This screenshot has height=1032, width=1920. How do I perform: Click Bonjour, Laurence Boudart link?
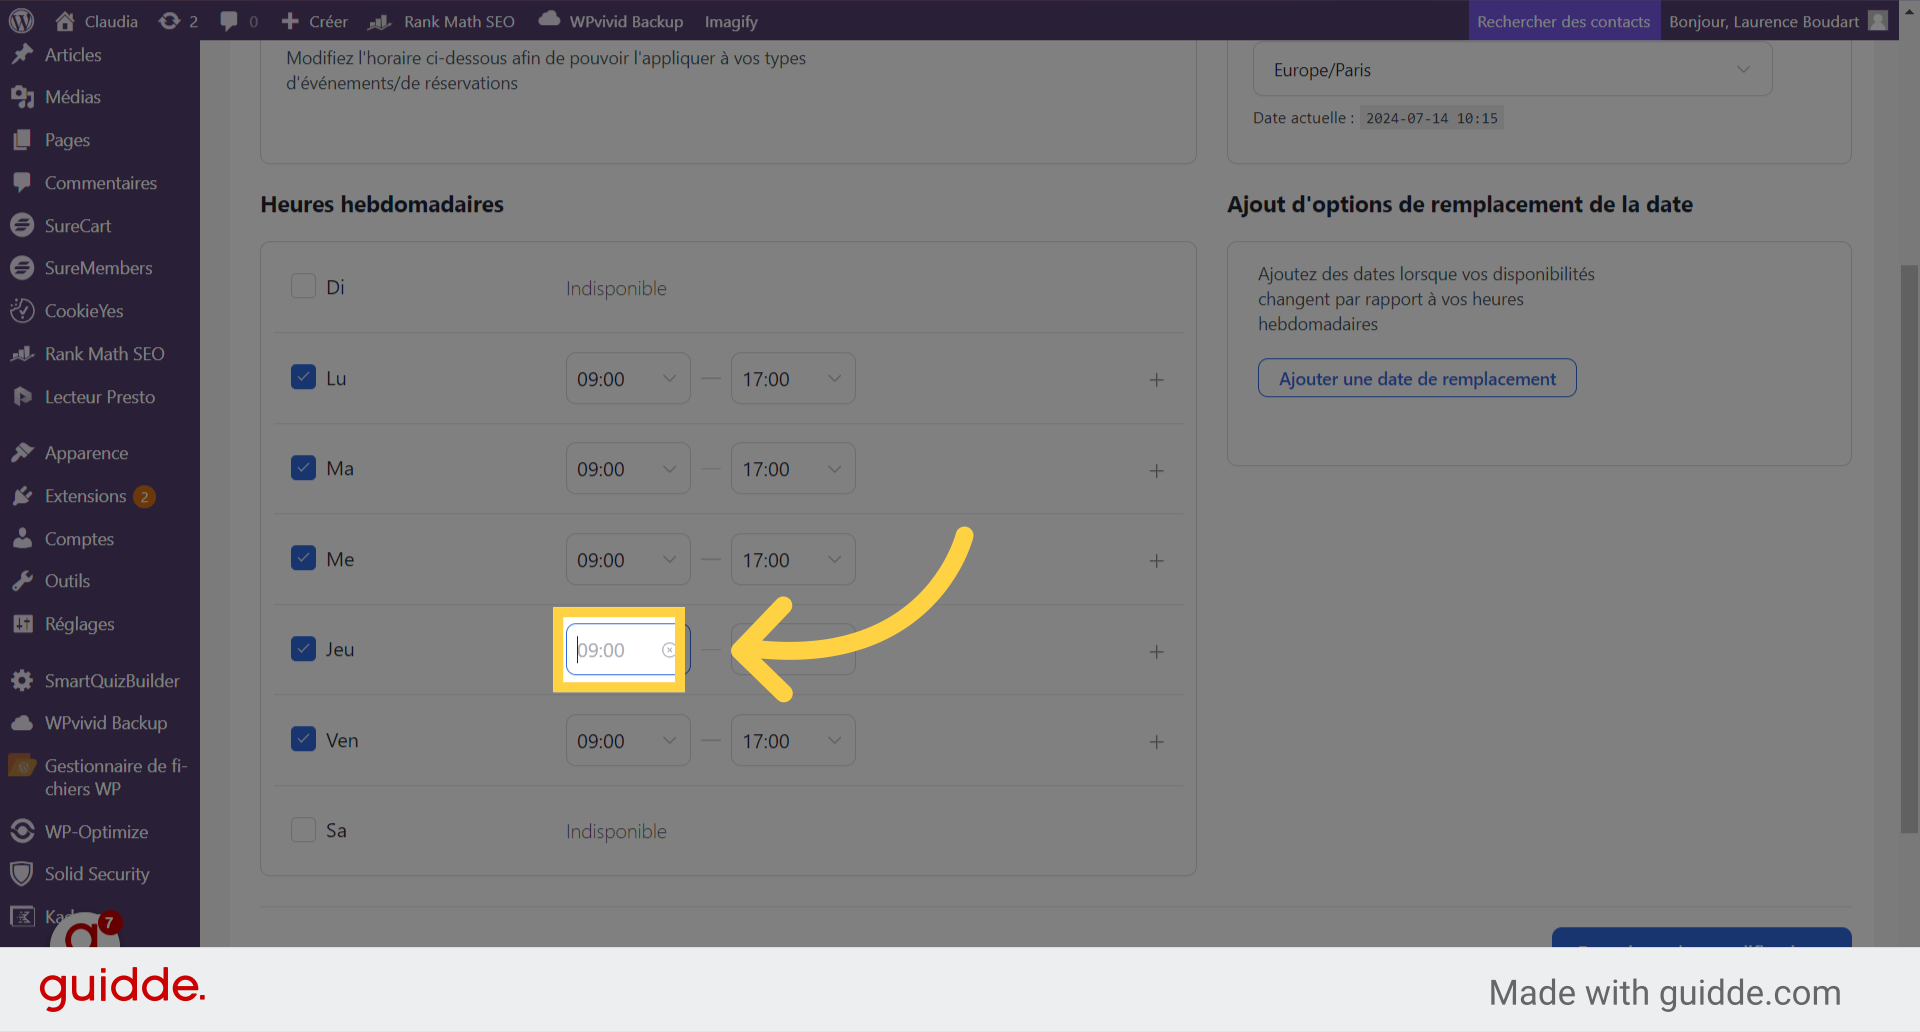[1764, 21]
